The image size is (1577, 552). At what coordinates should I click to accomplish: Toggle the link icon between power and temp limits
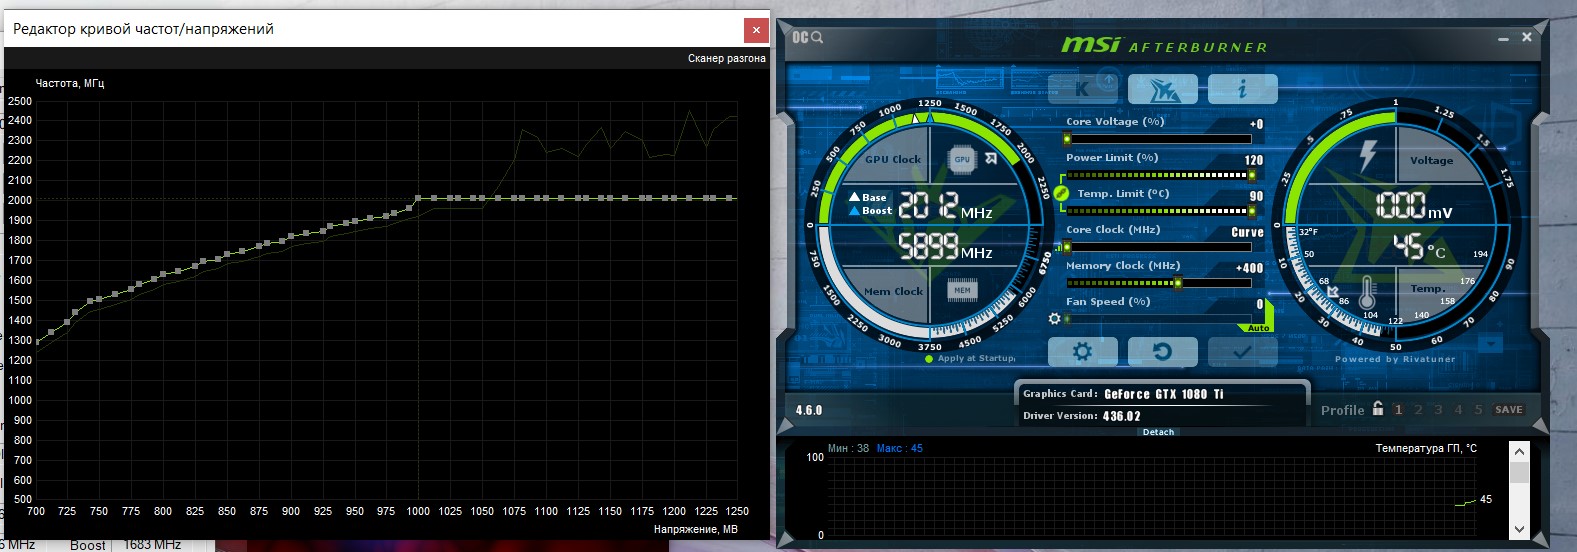pos(1061,193)
